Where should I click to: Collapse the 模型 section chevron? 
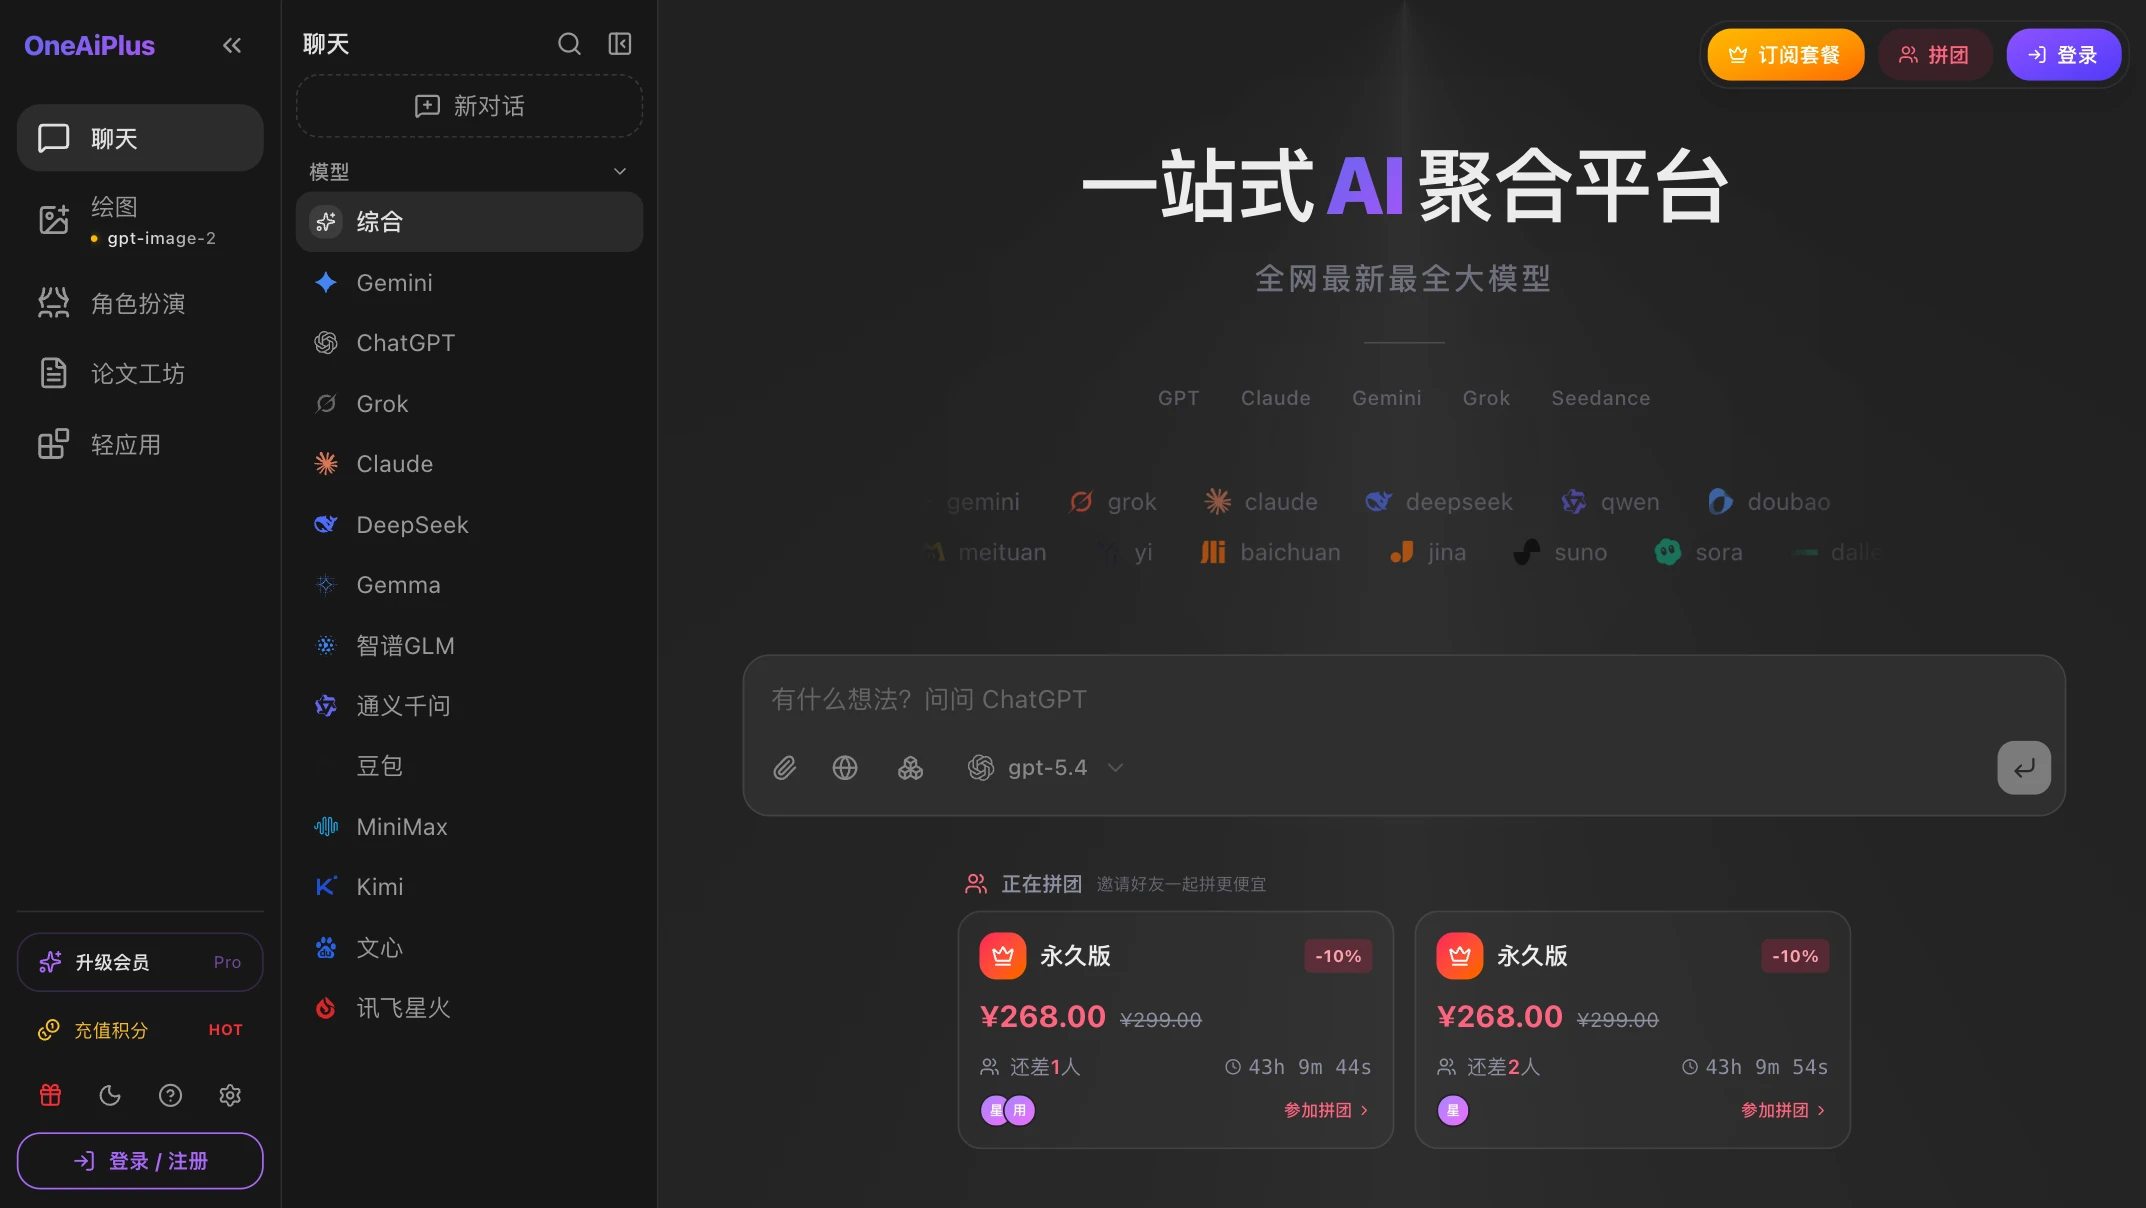620,172
